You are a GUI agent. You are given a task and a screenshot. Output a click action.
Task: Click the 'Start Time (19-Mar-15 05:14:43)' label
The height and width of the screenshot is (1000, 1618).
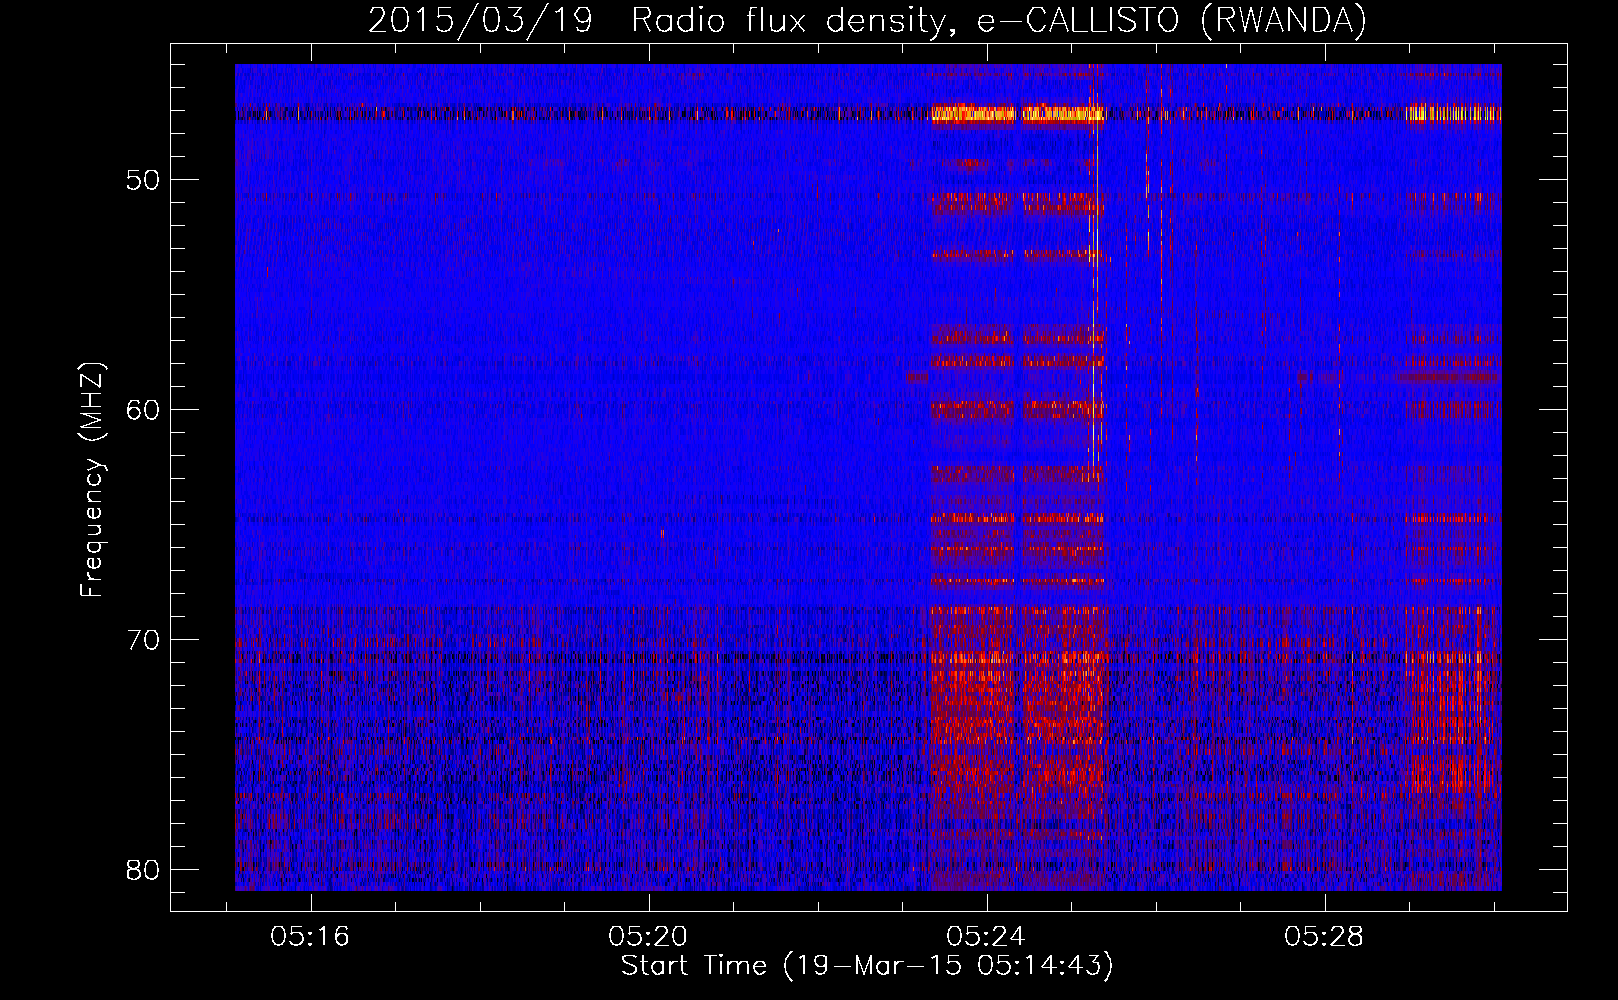click(867, 966)
